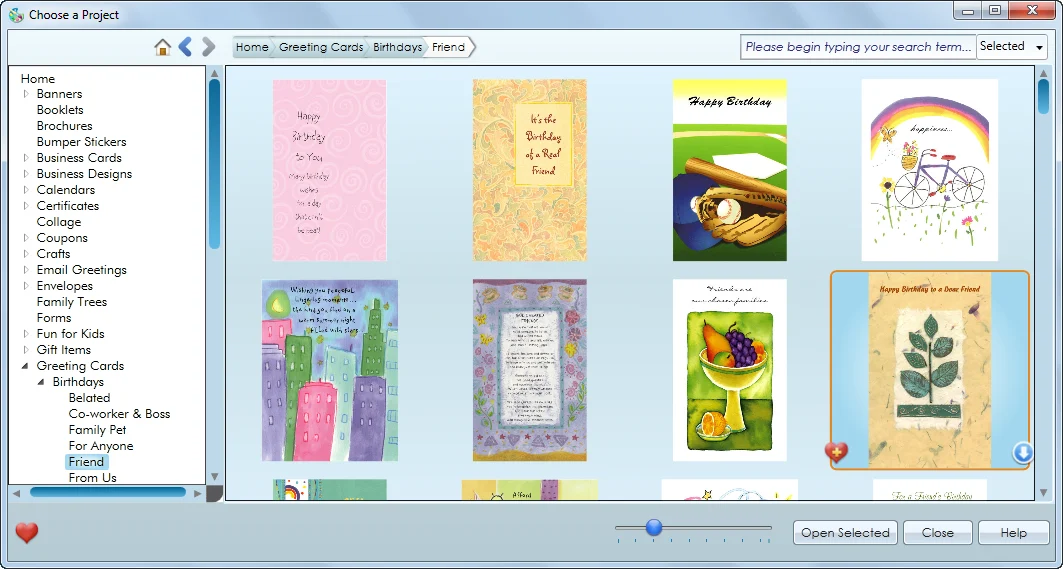Viewport: 1063px width, 569px height.
Task: Select Gift Items category
Action: [x=64, y=349]
